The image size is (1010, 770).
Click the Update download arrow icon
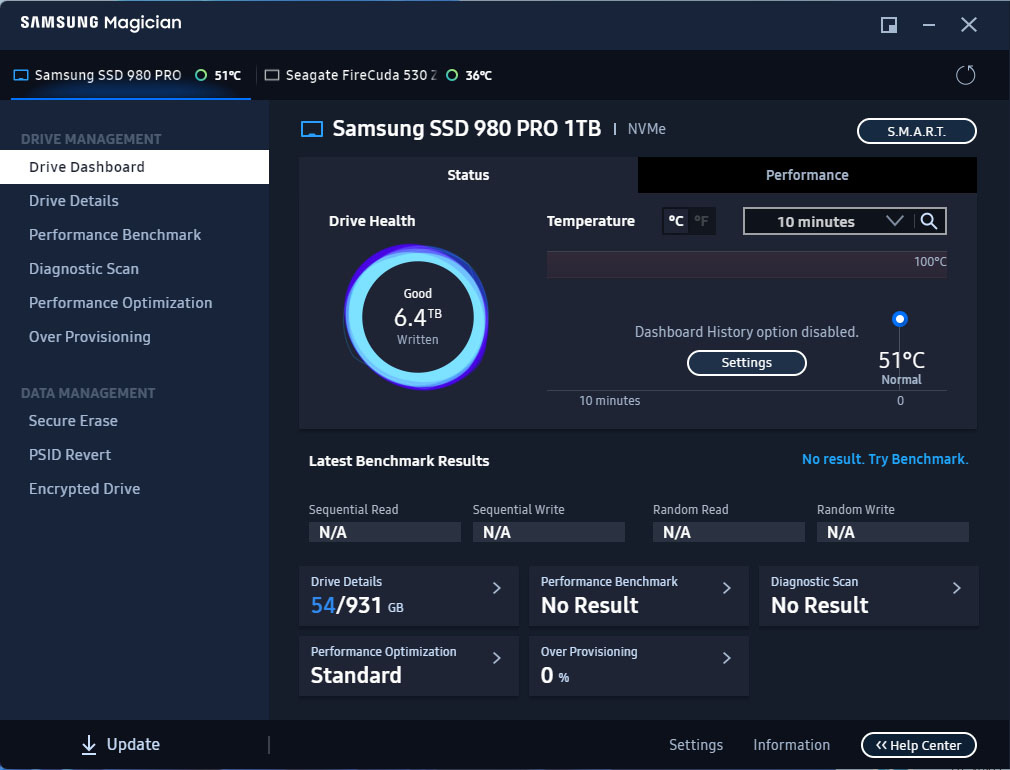89,745
